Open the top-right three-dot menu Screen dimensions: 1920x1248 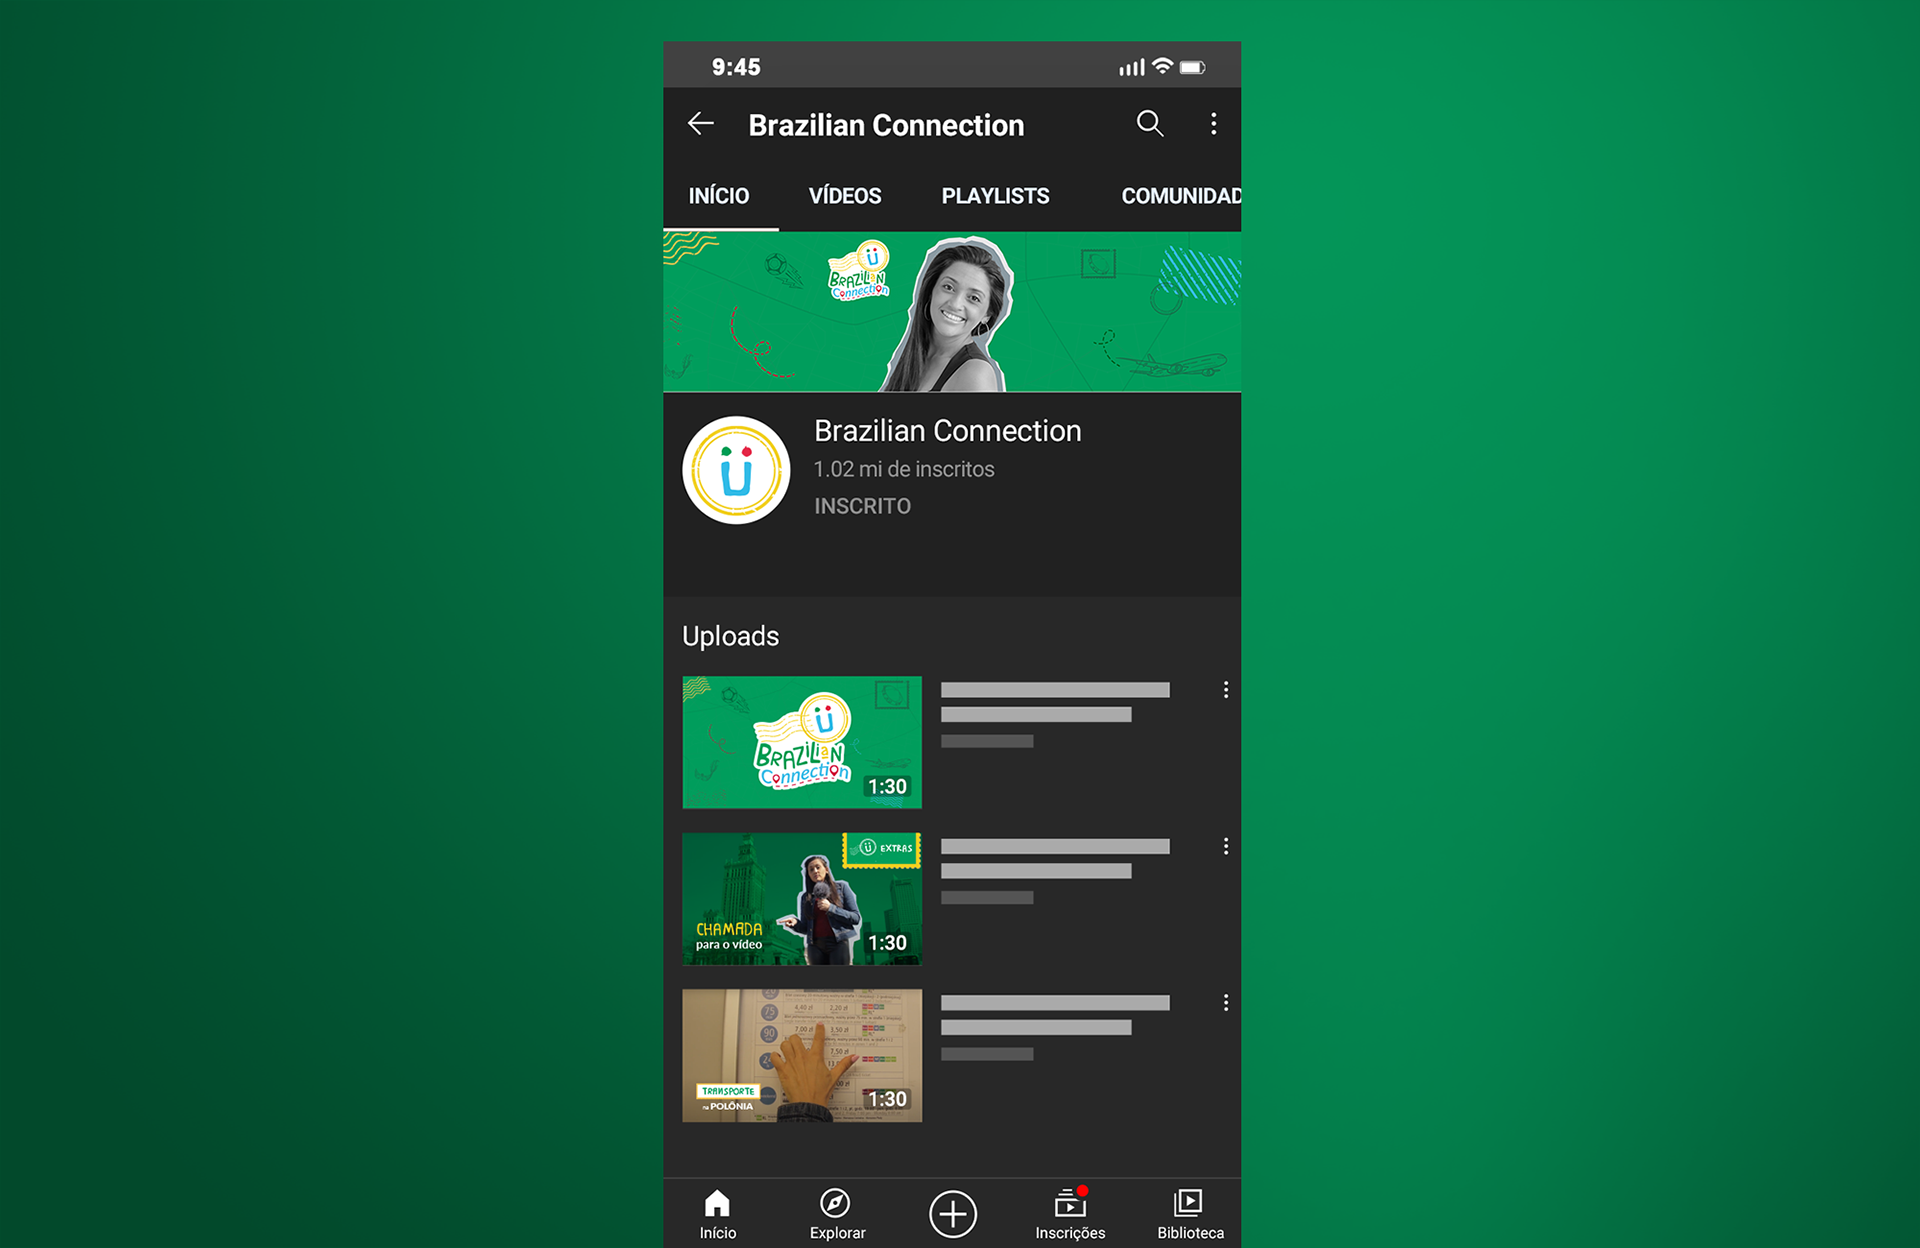coord(1213,124)
